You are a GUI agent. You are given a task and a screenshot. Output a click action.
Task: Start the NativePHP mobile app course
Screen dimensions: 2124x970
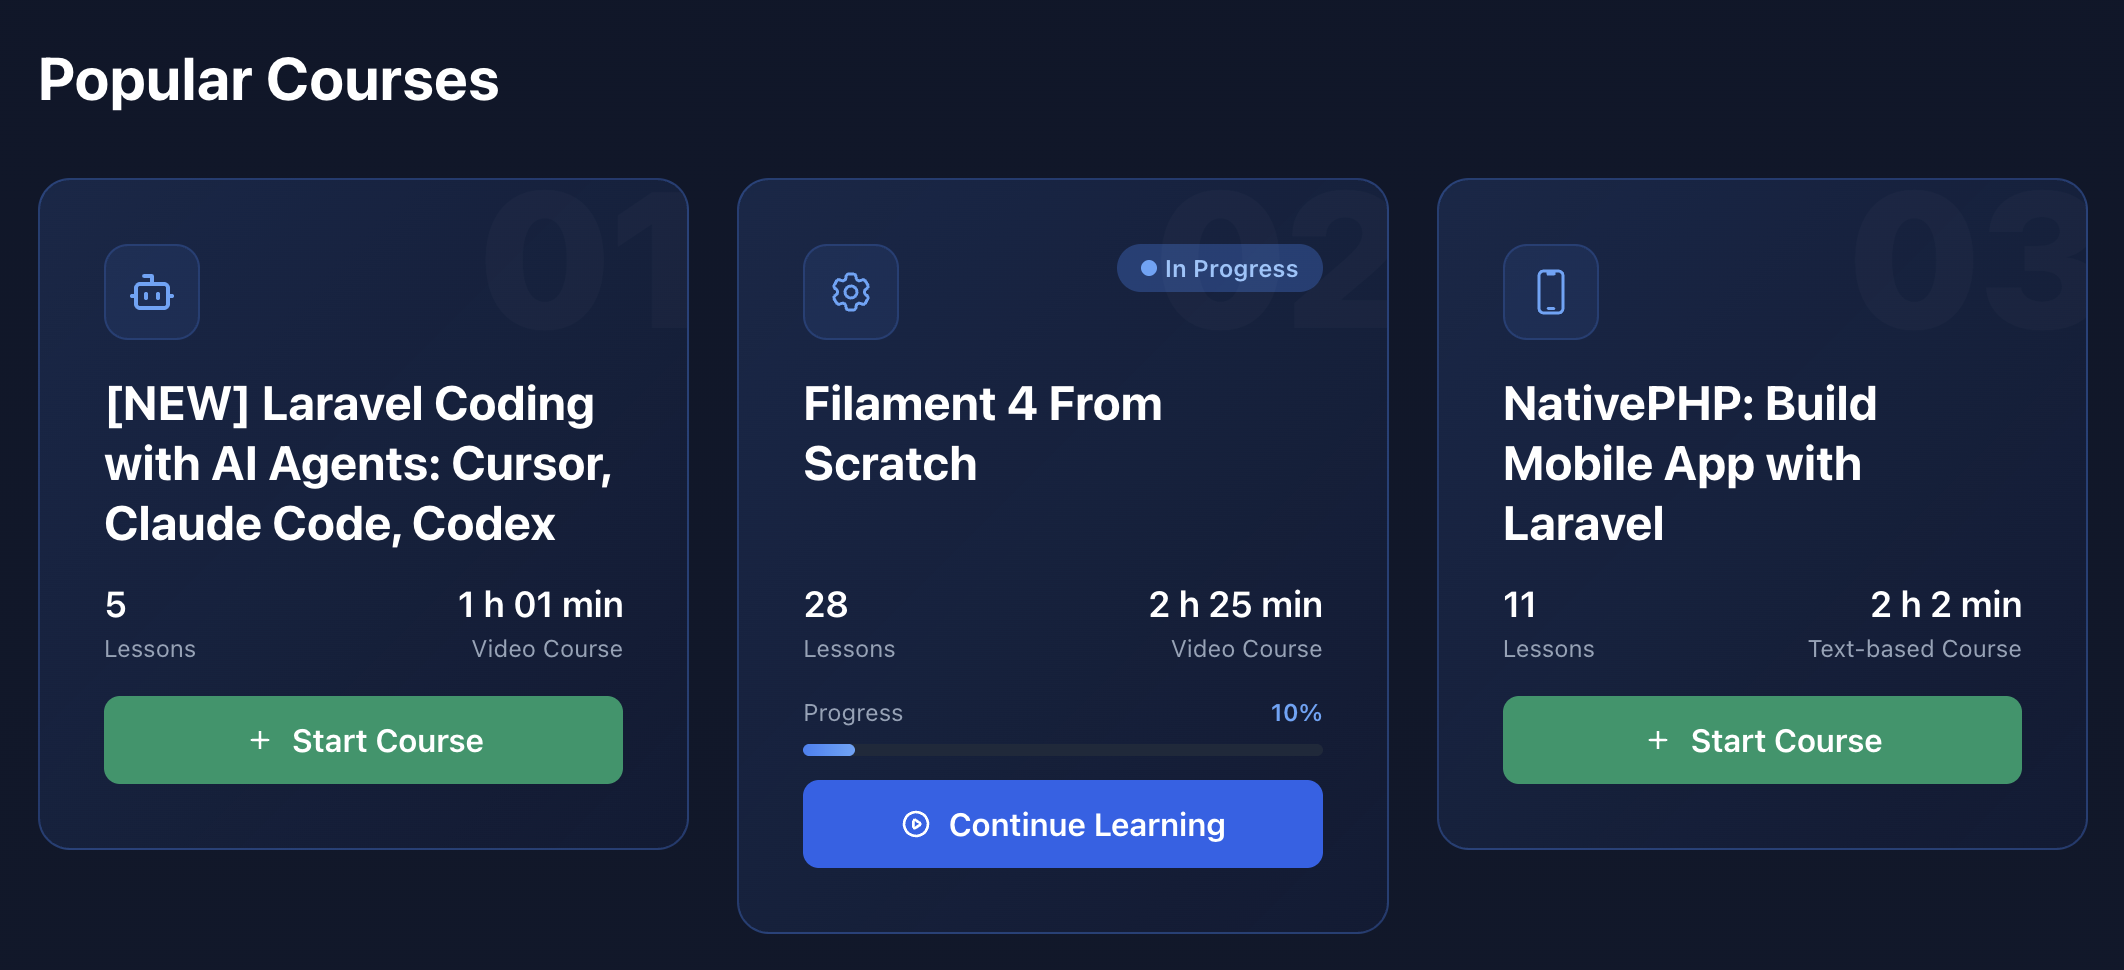(x=1762, y=740)
